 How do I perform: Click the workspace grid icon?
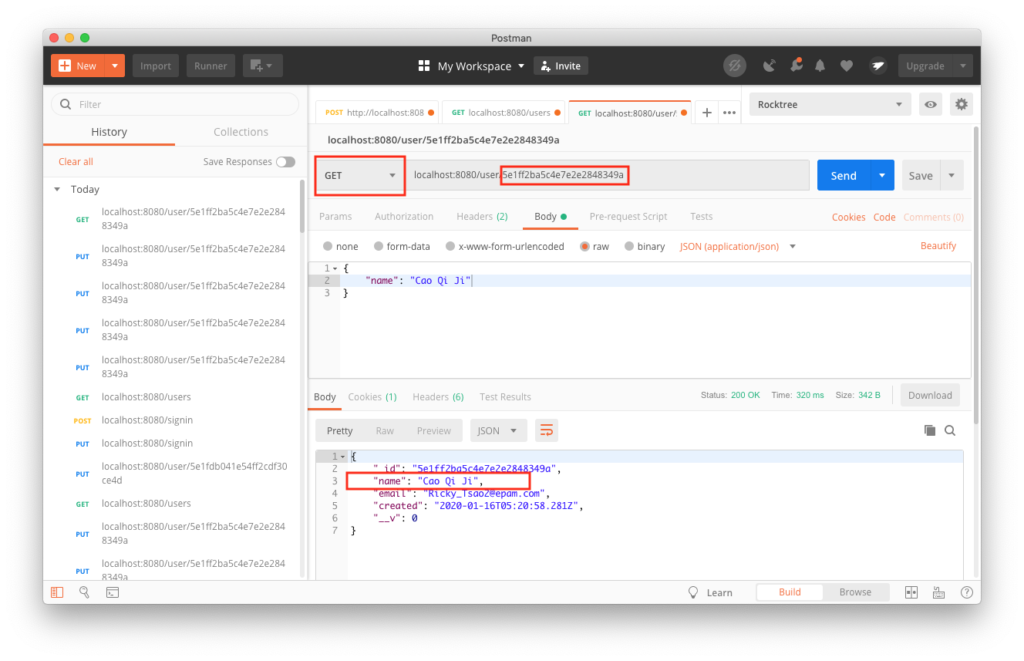click(x=424, y=66)
